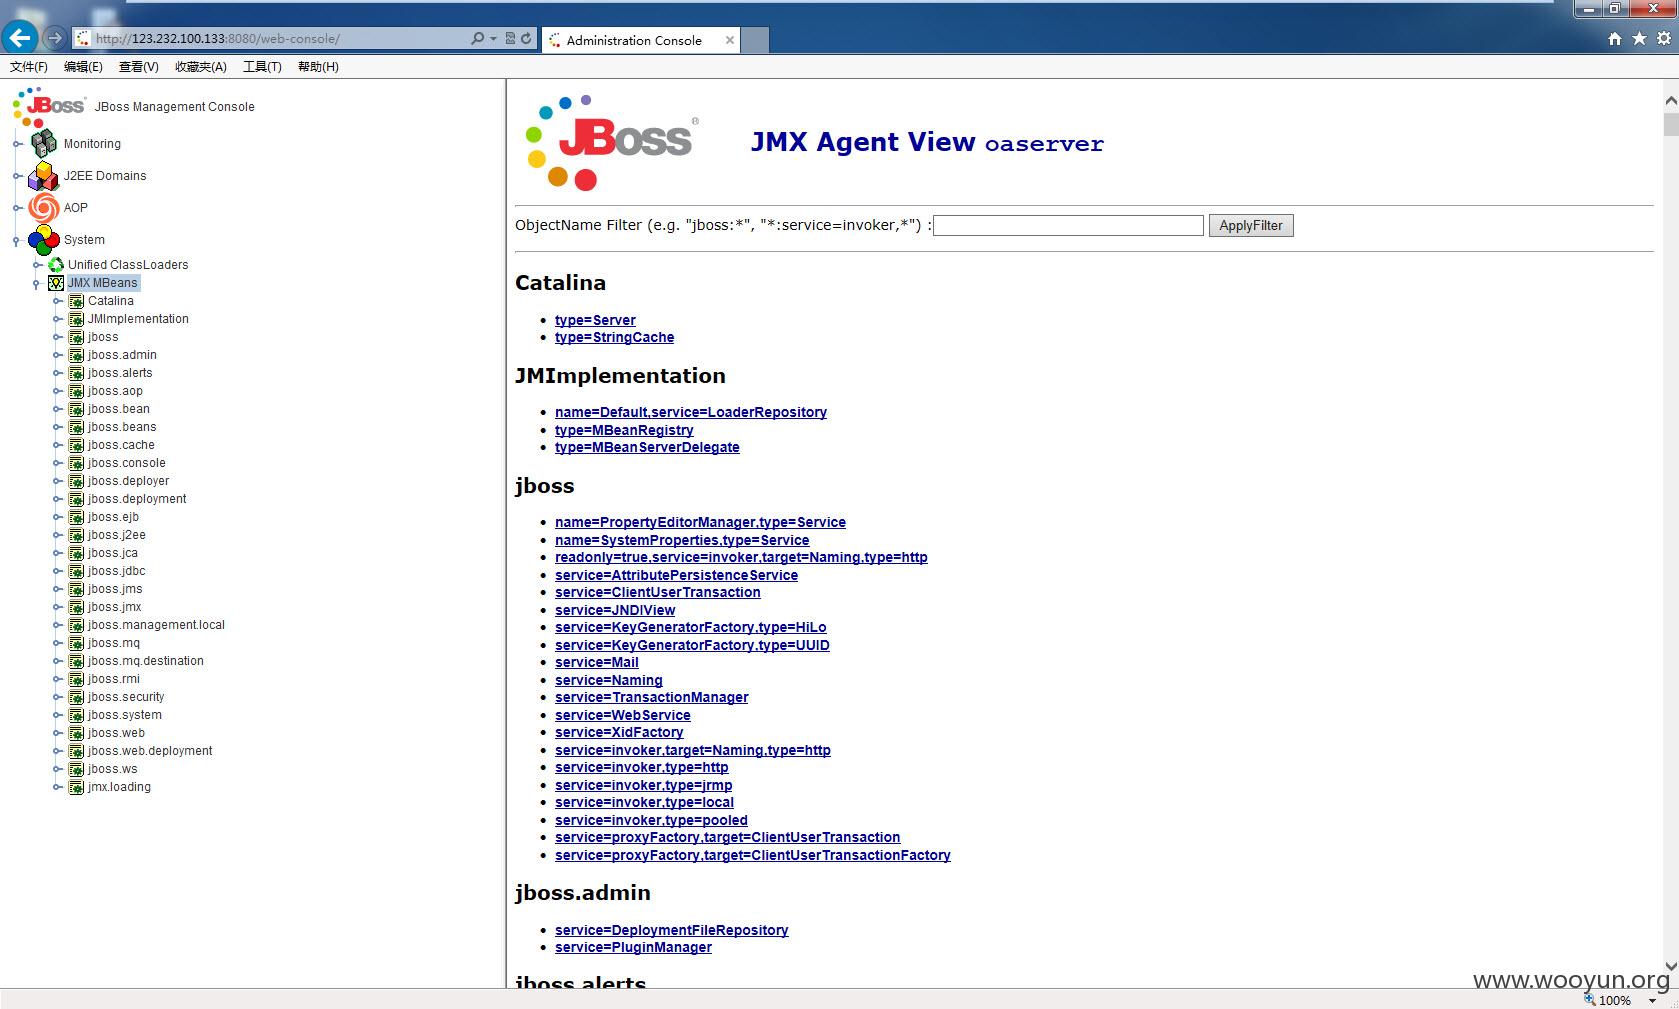Click the JBoss logo in left panel

[49, 107]
